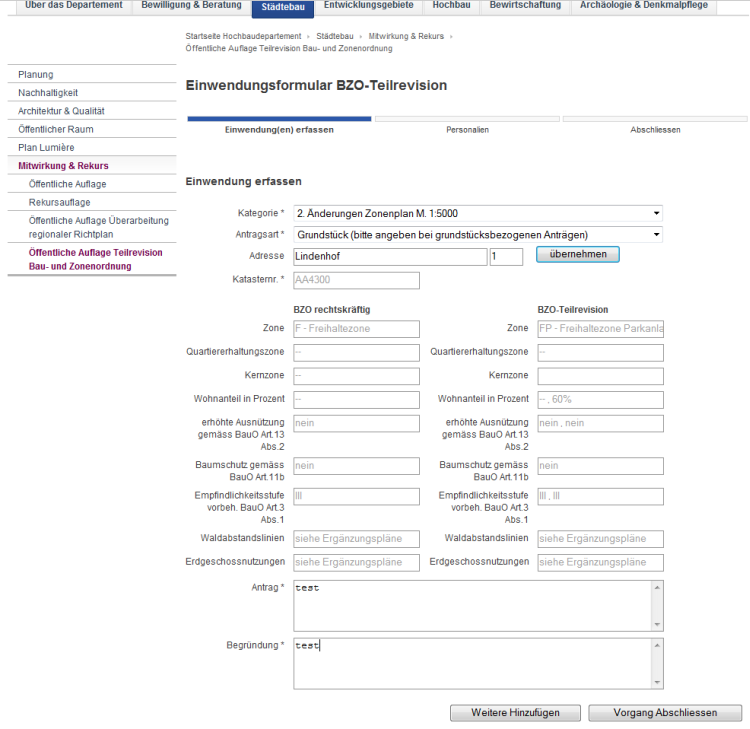
Task: Click Begründung scrollbar down arrow
Action: point(657,683)
